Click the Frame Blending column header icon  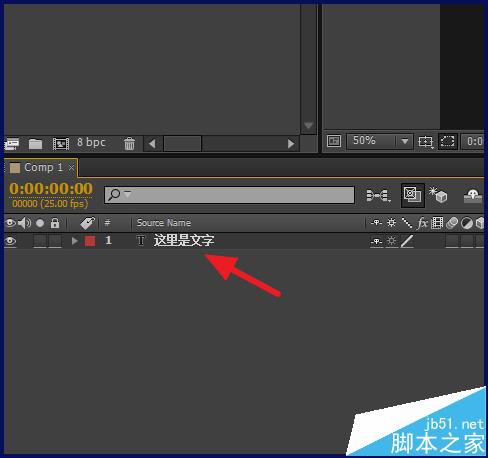tap(437, 223)
